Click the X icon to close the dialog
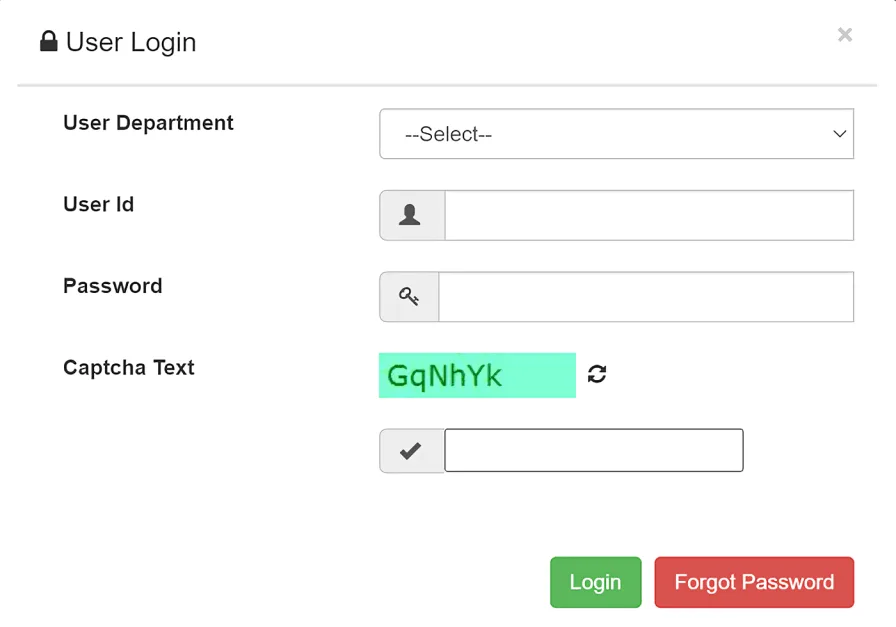Screen dimensions: 896x627 [x=844, y=35]
